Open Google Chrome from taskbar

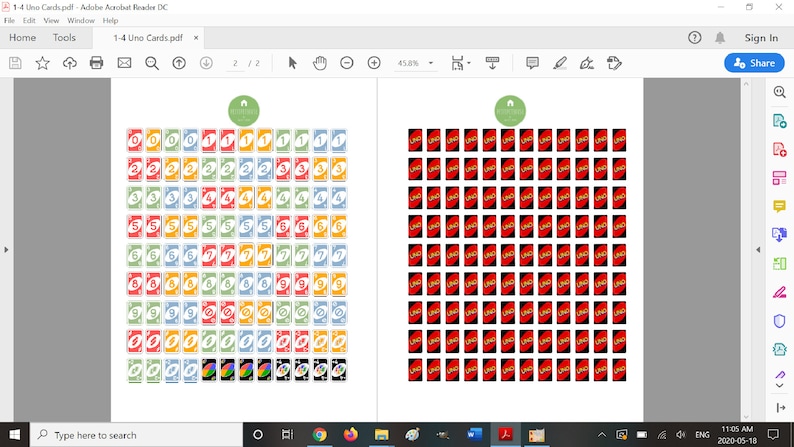(319, 435)
